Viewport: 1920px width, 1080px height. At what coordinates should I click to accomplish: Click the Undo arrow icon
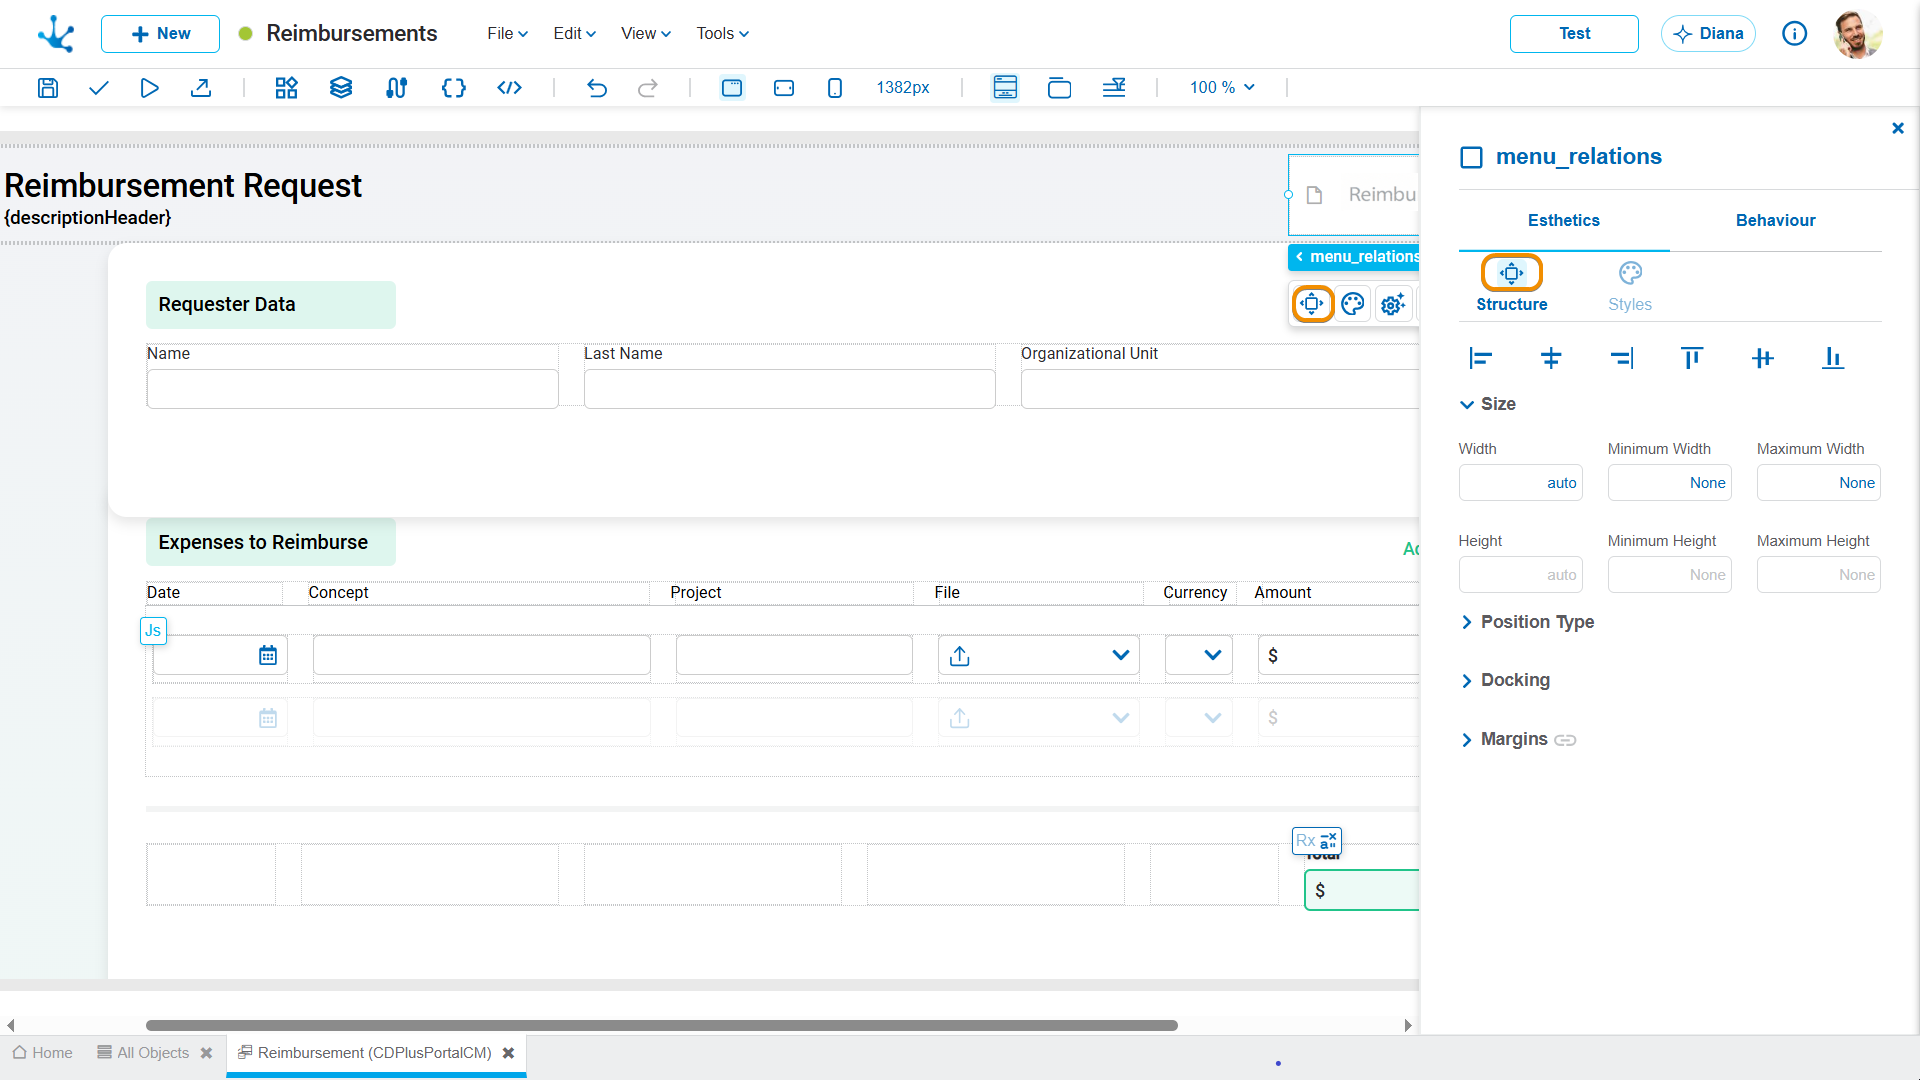[597, 88]
